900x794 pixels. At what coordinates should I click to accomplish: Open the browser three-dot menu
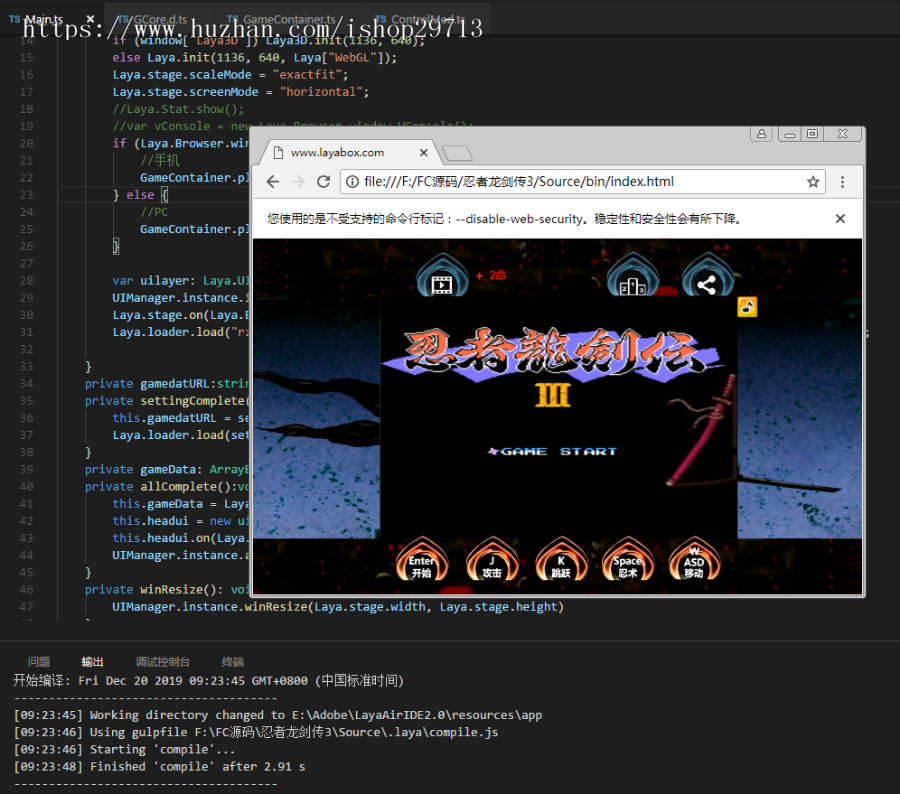(x=843, y=182)
